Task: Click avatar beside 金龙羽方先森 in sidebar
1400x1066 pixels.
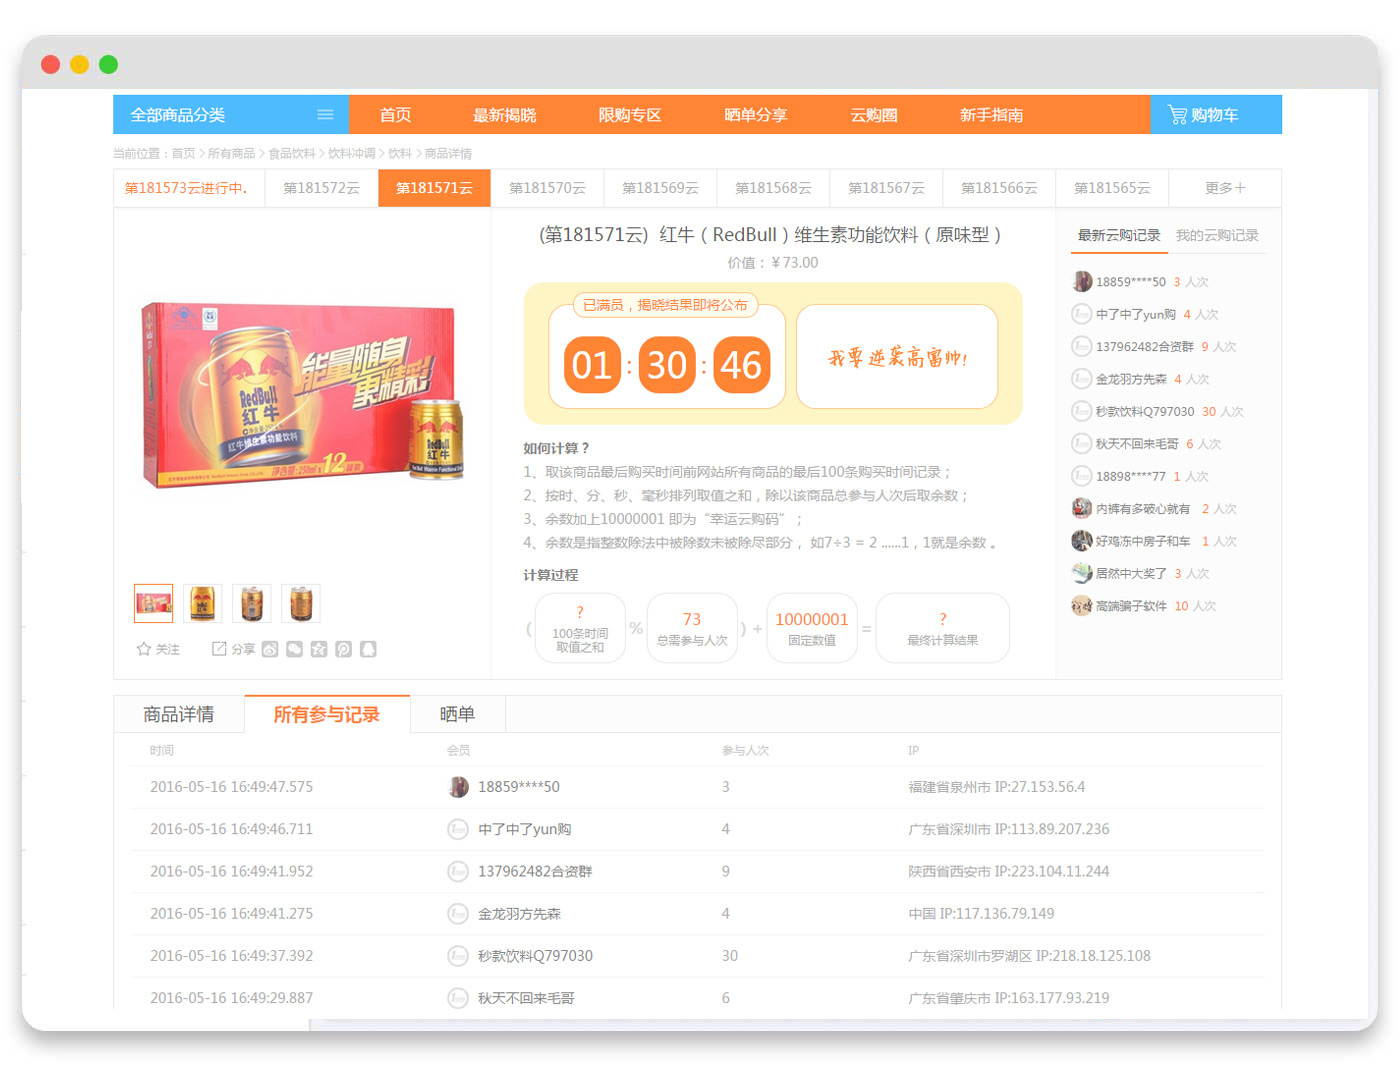Action: [x=1081, y=379]
